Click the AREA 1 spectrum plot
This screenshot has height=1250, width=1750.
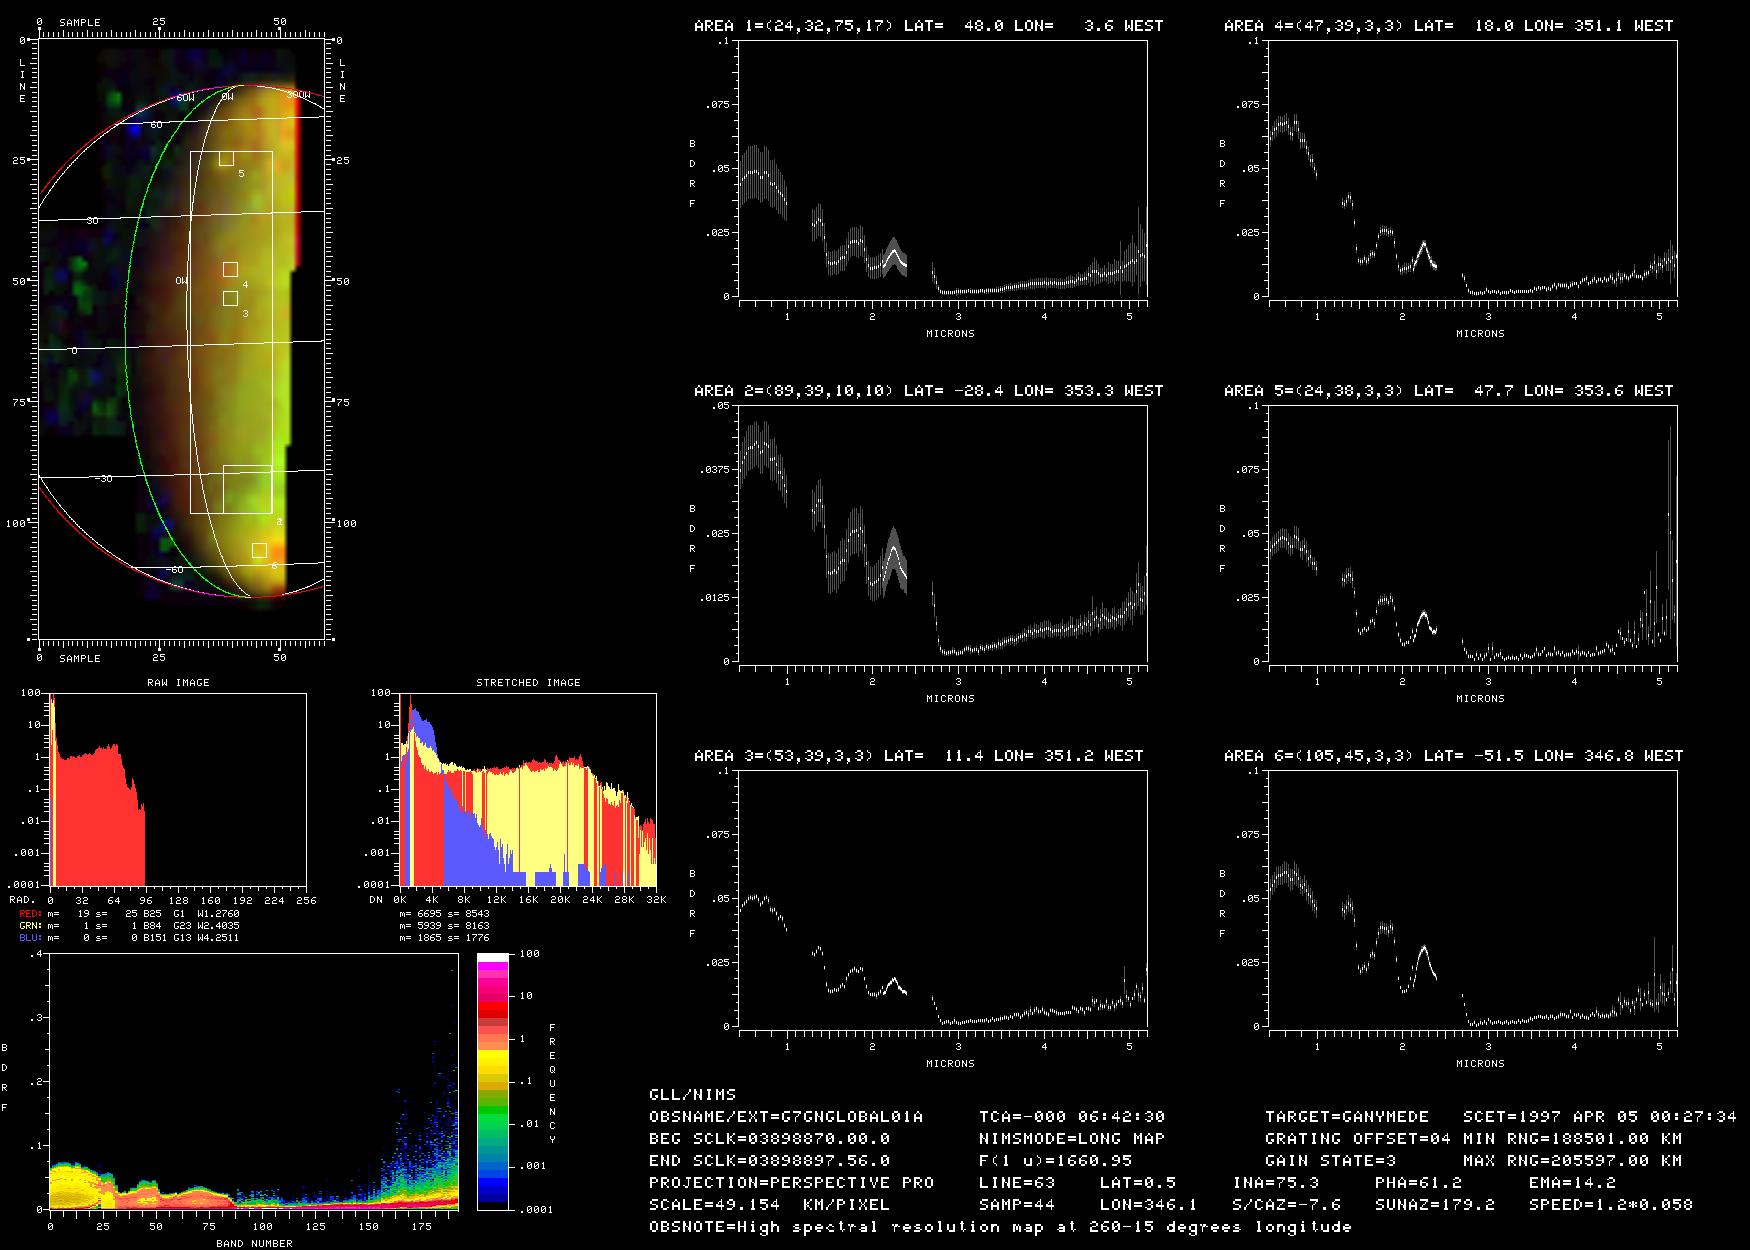point(942,170)
